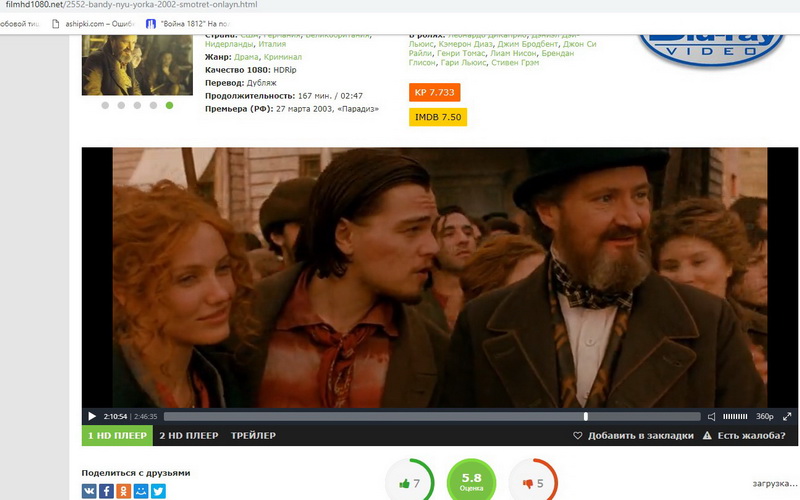Open the 360p quality selector

pos(764,416)
